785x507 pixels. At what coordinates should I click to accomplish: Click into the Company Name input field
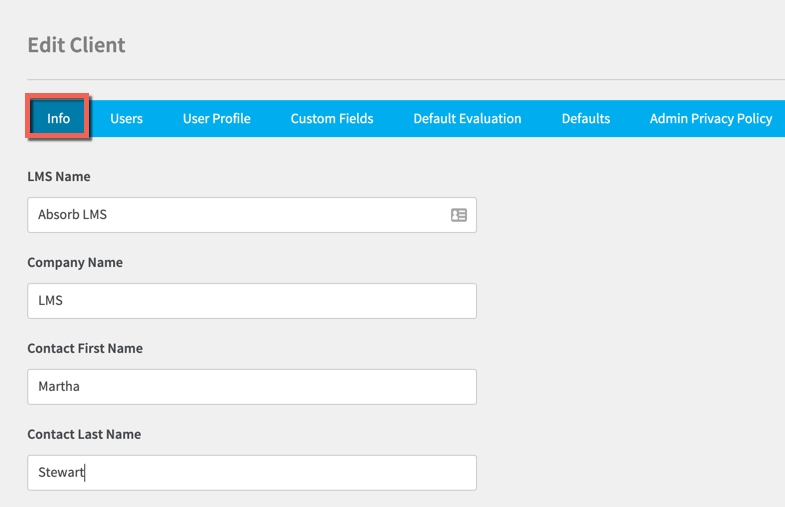point(252,301)
